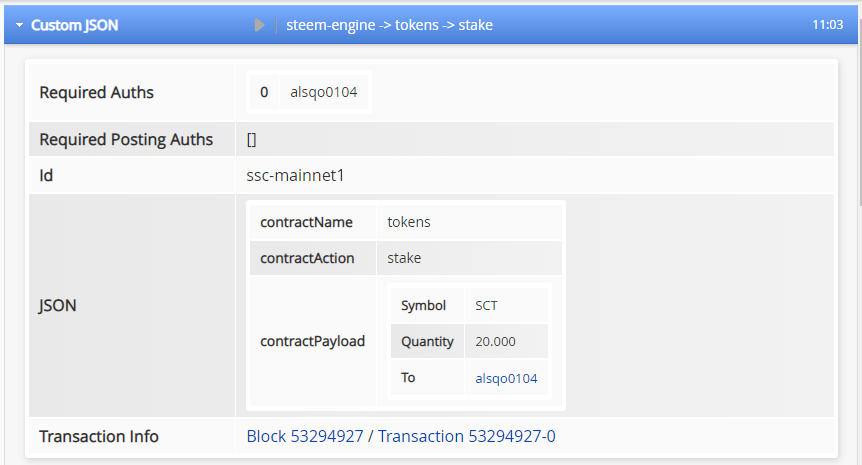The height and width of the screenshot is (465, 862).
Task: Click the Transaction Info label
Action: 99,436
